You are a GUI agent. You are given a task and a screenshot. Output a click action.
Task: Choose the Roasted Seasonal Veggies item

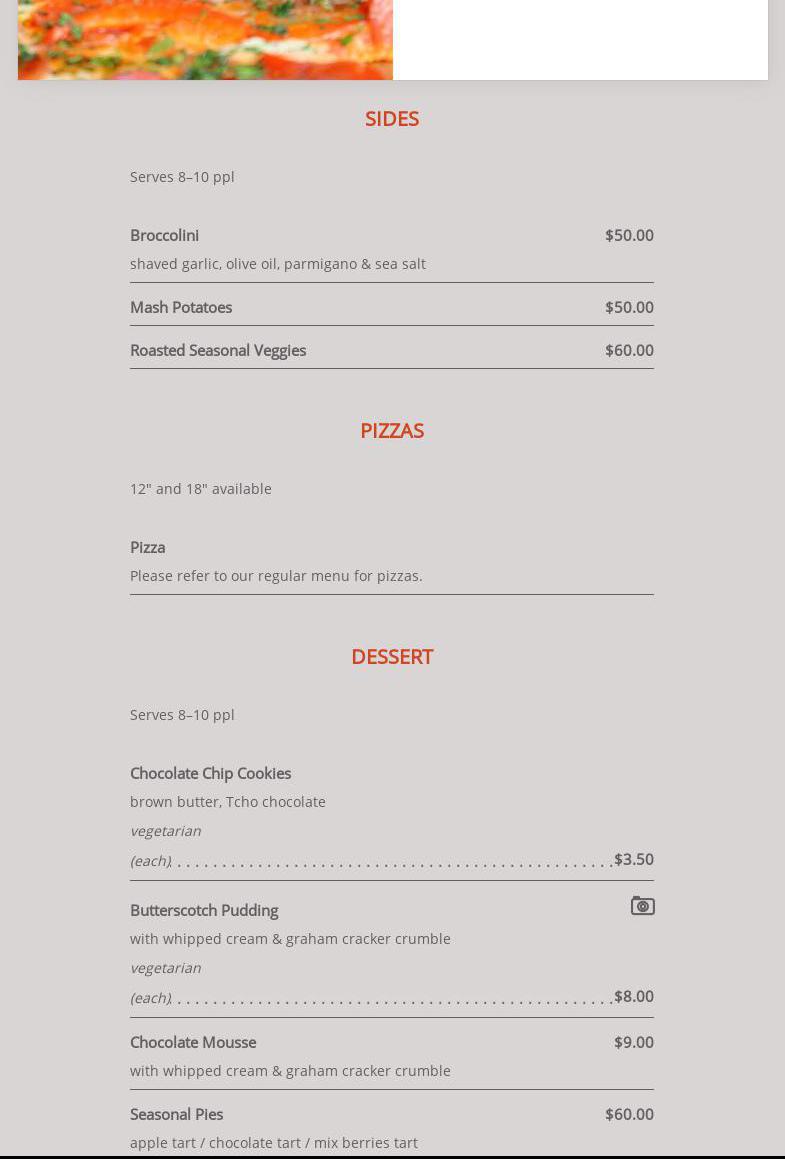tap(218, 351)
